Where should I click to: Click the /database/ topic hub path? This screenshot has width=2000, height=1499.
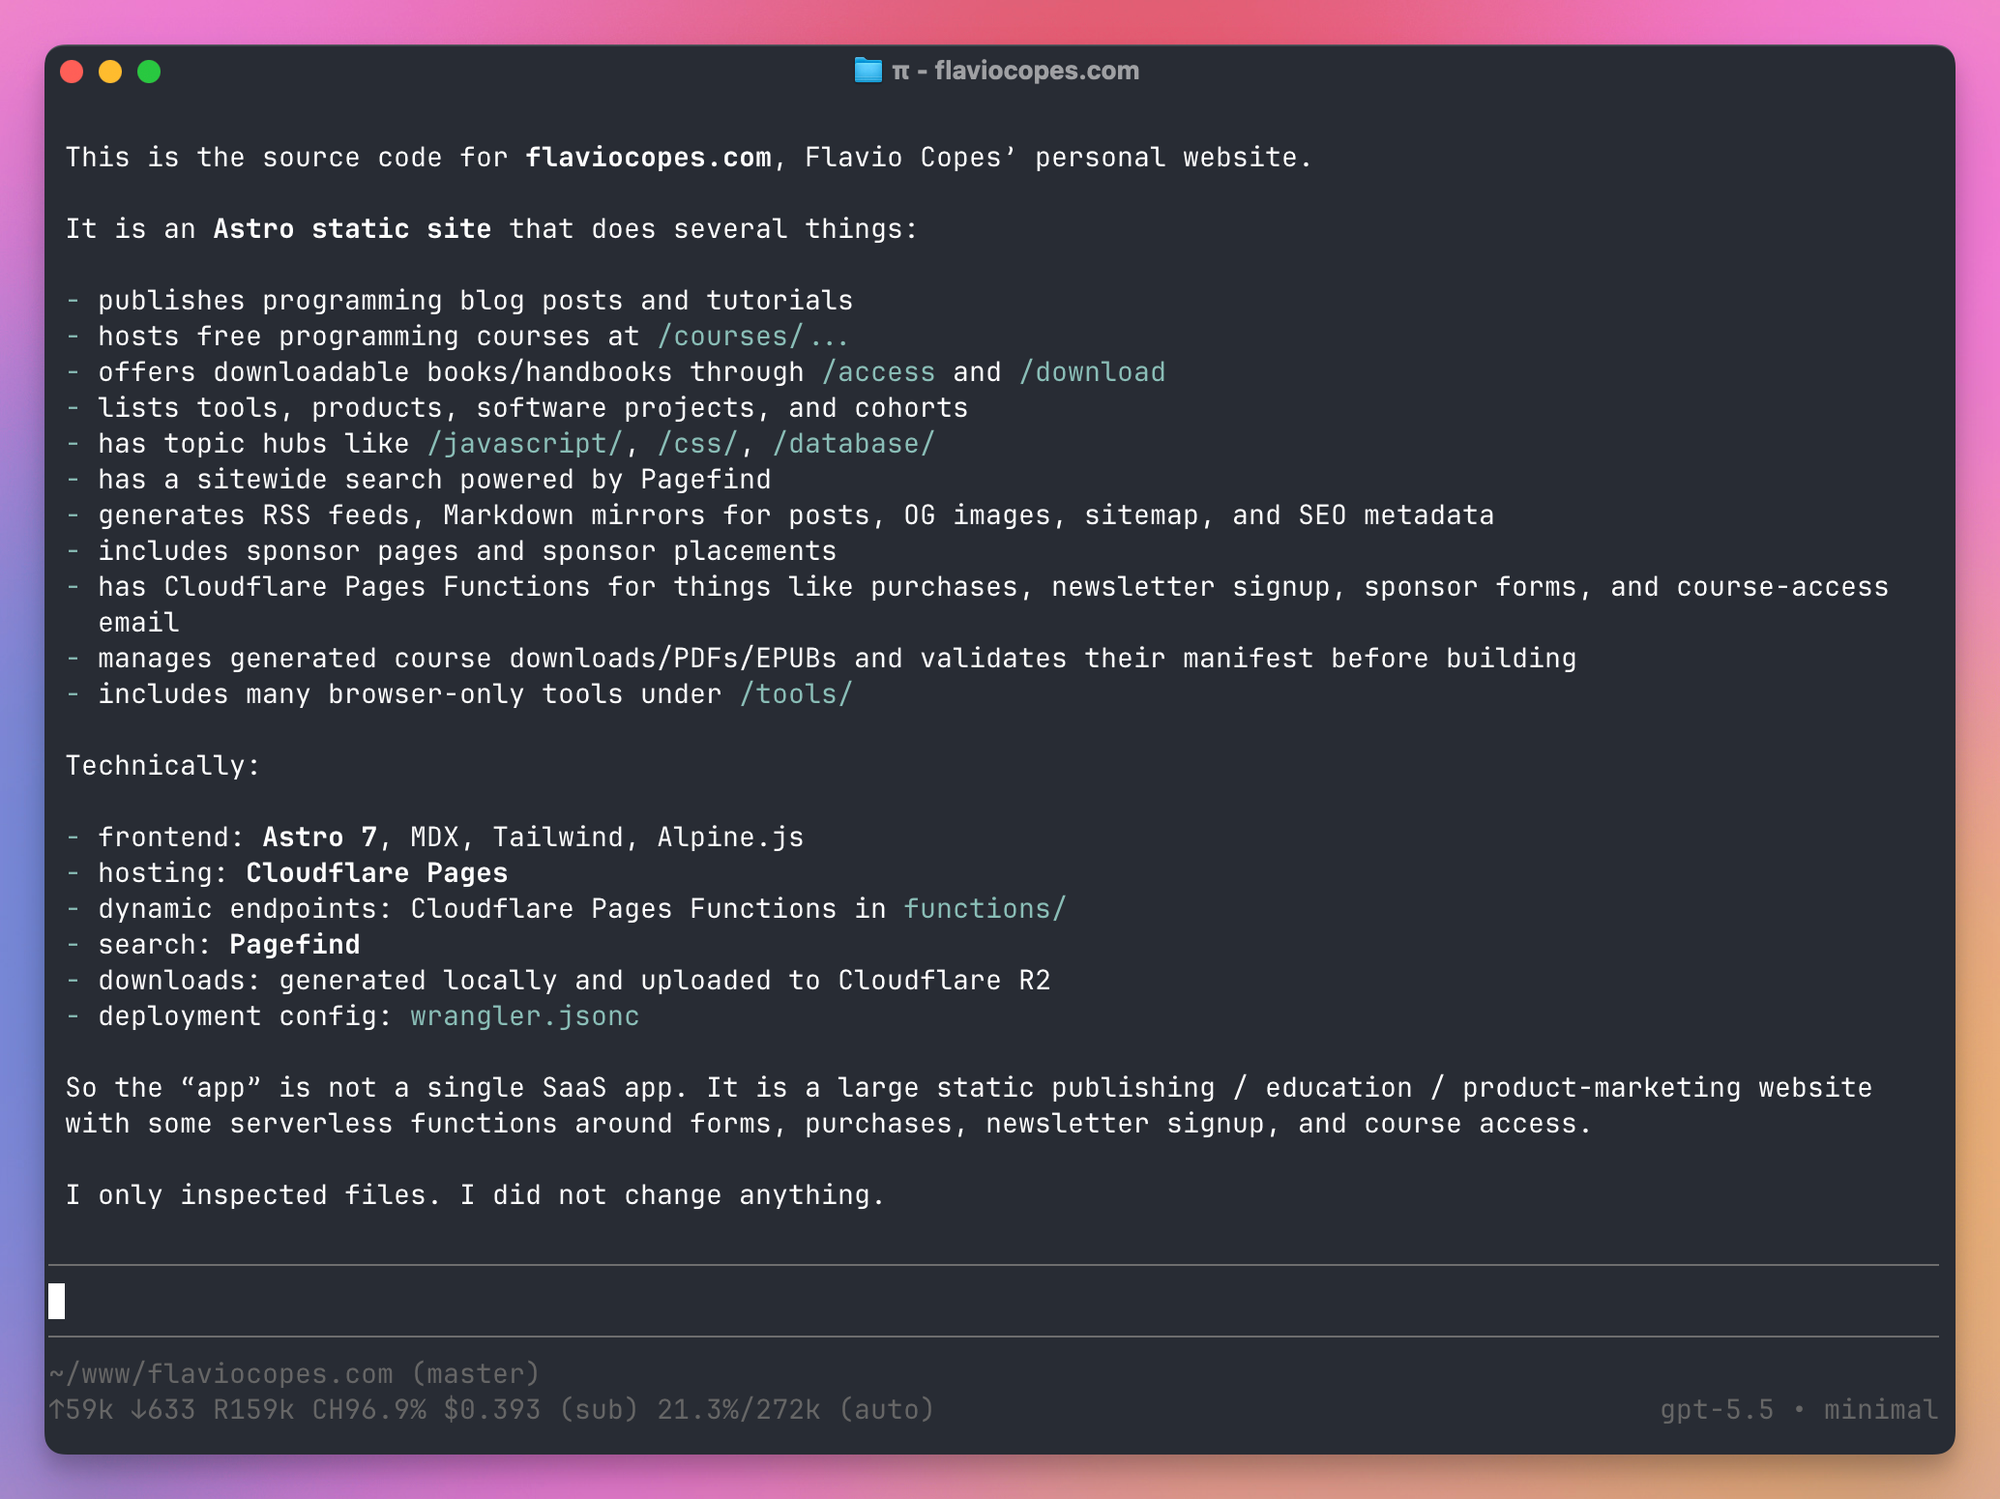(x=854, y=444)
